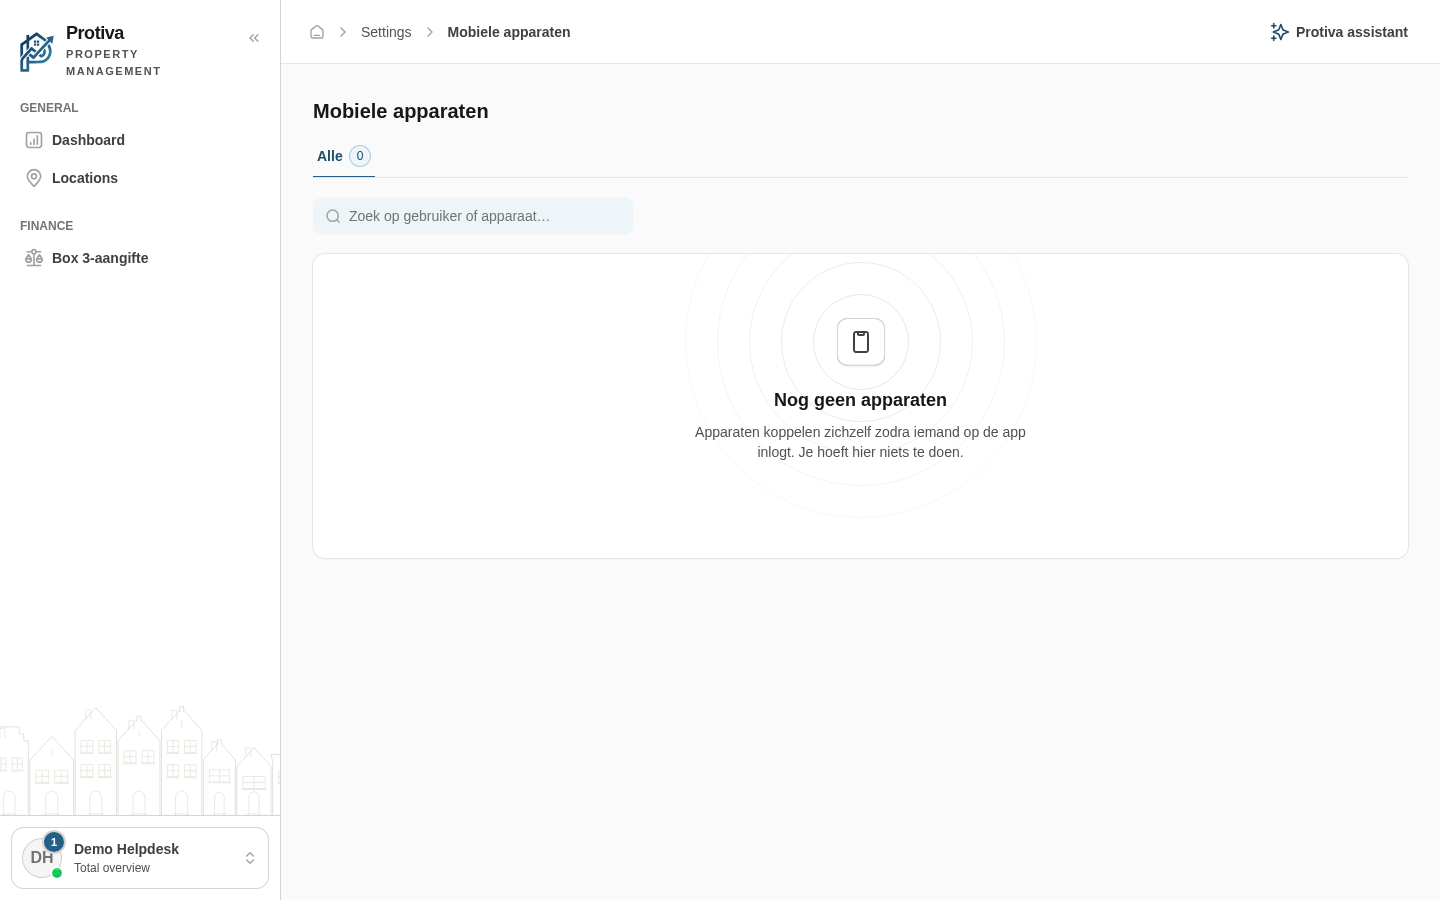Open the home breadcrumb icon
Viewport: 1440px width, 900px height.
point(317,32)
